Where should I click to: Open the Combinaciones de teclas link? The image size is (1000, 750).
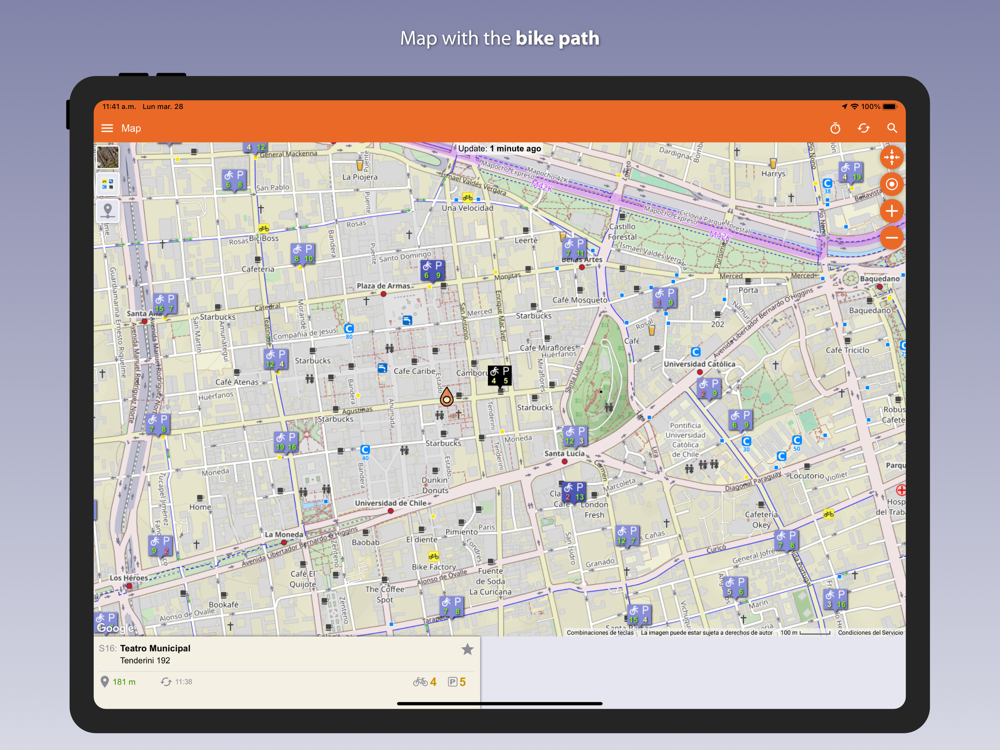point(600,633)
